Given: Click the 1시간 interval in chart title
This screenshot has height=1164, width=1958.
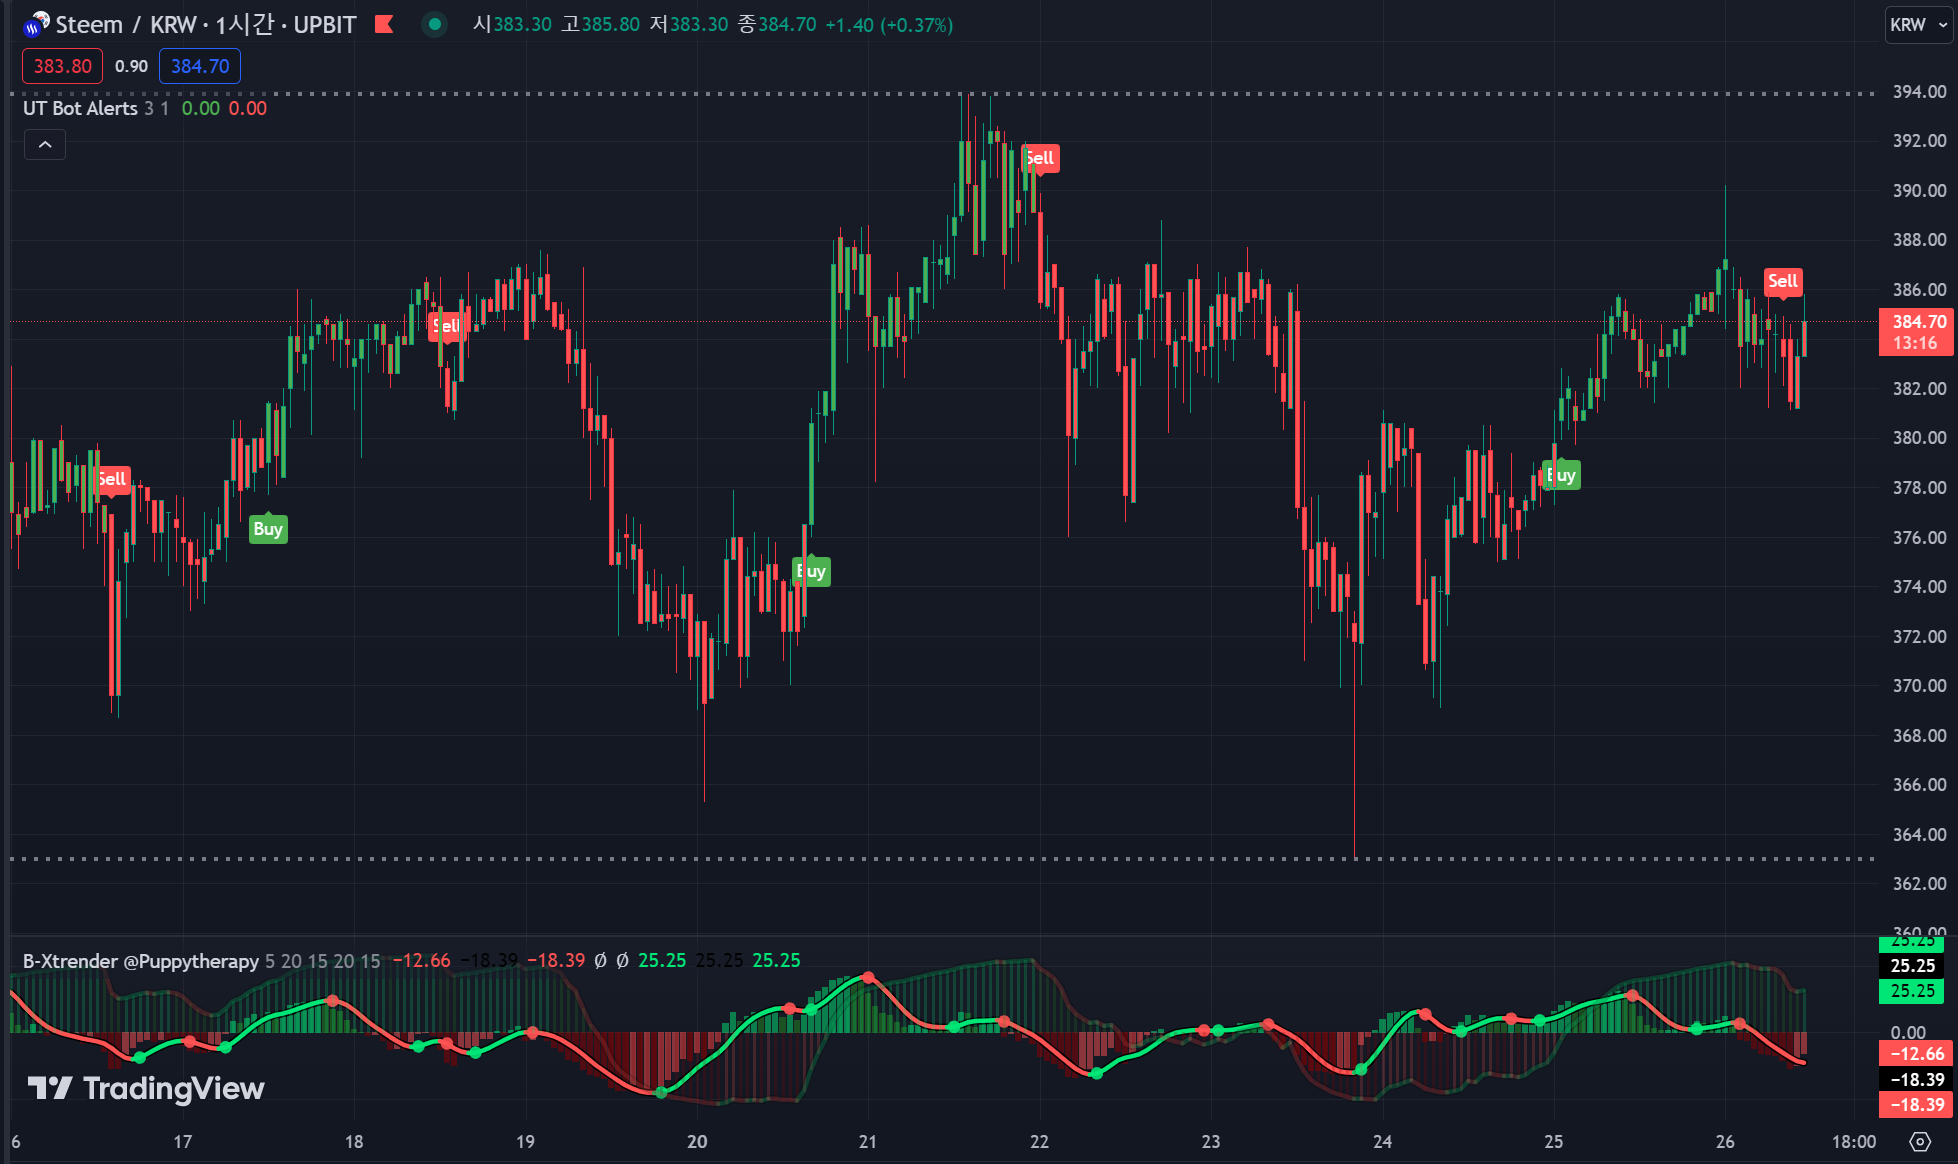Looking at the screenshot, I should [245, 25].
